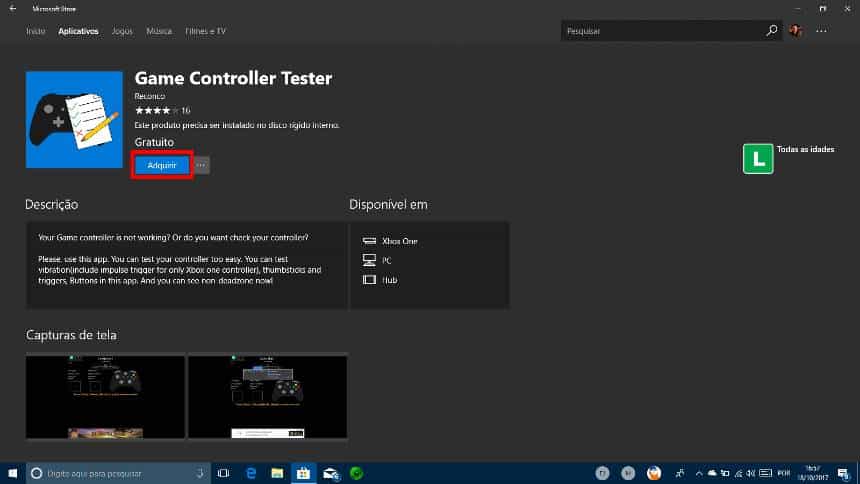The image size is (860, 484).
Task: Open the second app screenshot thumbnail
Action: pyautogui.click(x=268, y=397)
